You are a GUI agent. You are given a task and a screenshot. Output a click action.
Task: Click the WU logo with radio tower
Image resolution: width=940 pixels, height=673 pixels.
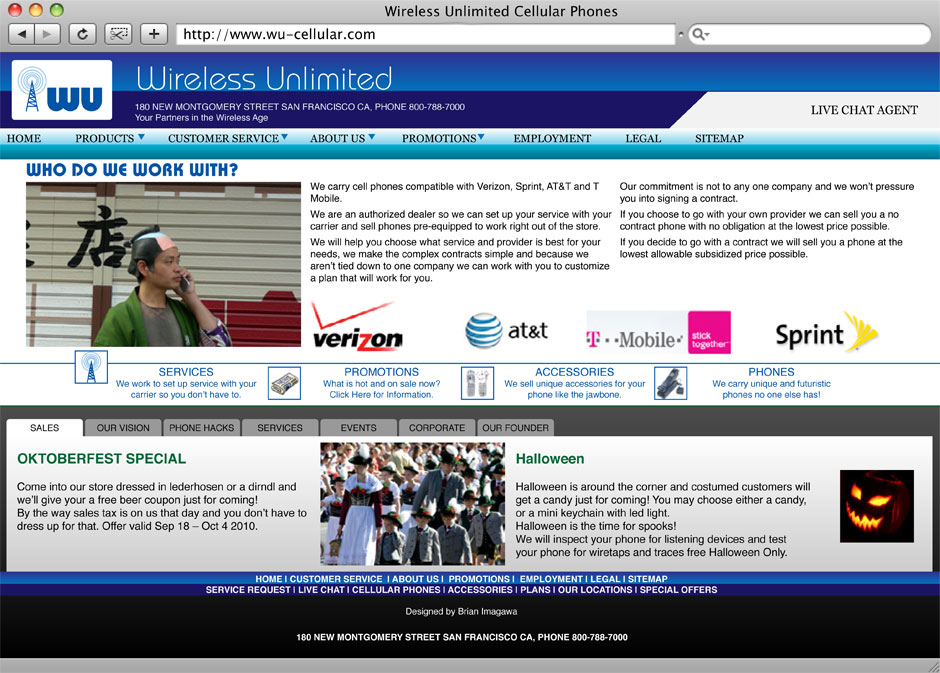coord(62,90)
